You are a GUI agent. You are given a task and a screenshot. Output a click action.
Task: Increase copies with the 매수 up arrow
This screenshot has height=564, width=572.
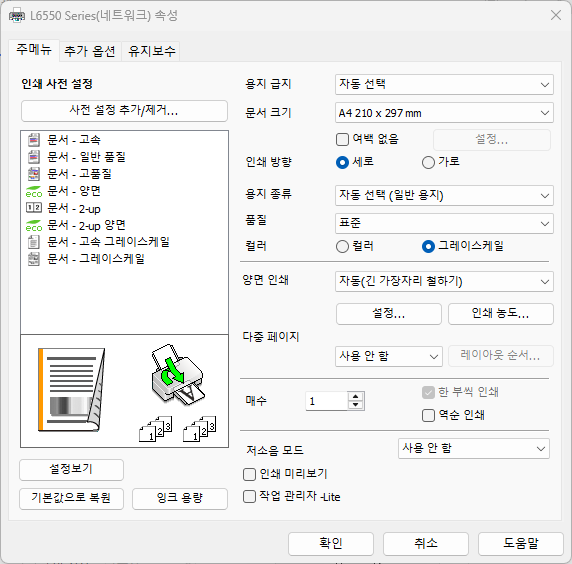tap(356, 397)
